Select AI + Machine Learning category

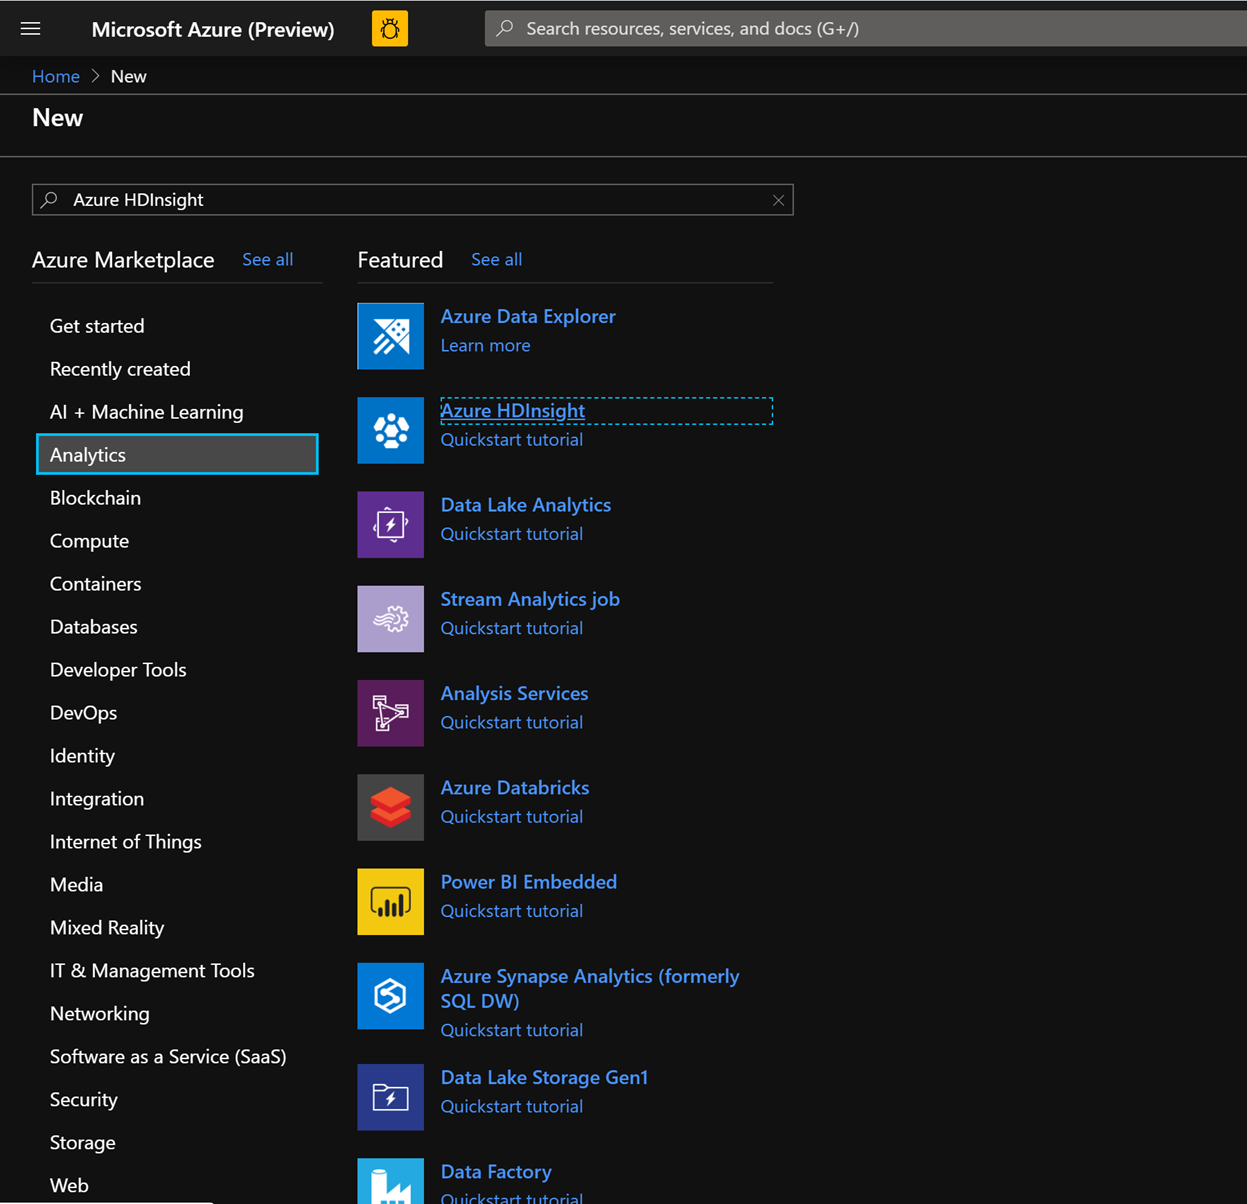(147, 412)
